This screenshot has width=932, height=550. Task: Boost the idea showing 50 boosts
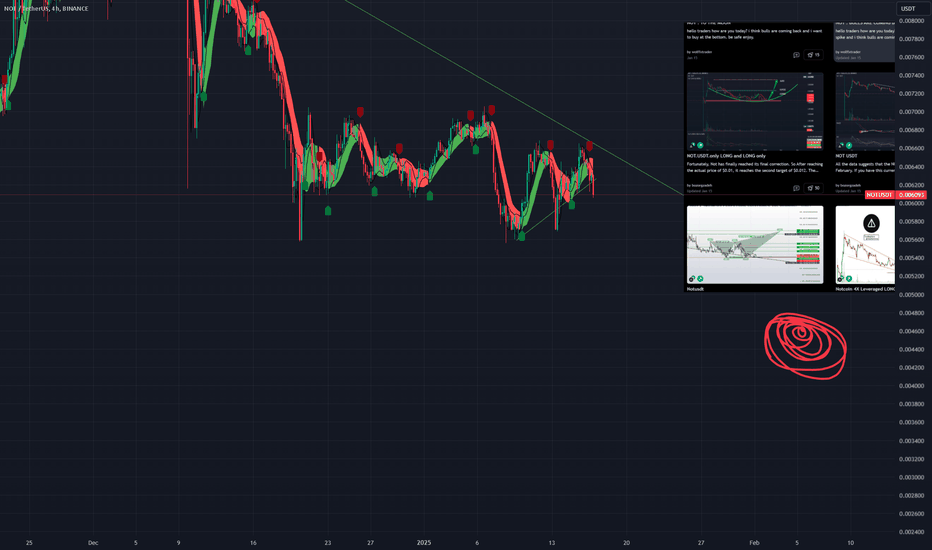[813, 188]
